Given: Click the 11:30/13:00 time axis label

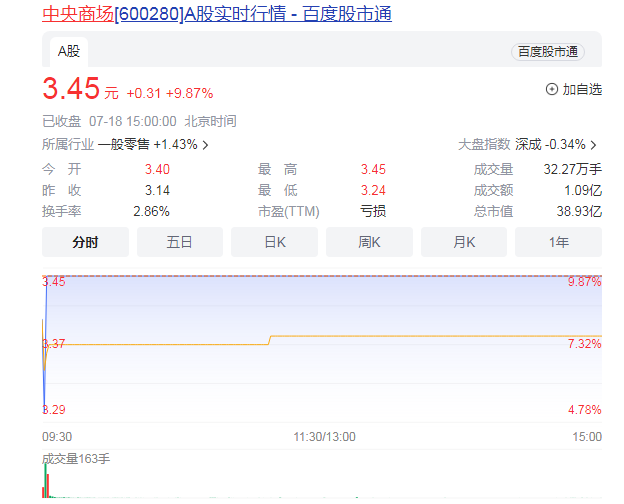Looking at the screenshot, I should pos(324,437).
